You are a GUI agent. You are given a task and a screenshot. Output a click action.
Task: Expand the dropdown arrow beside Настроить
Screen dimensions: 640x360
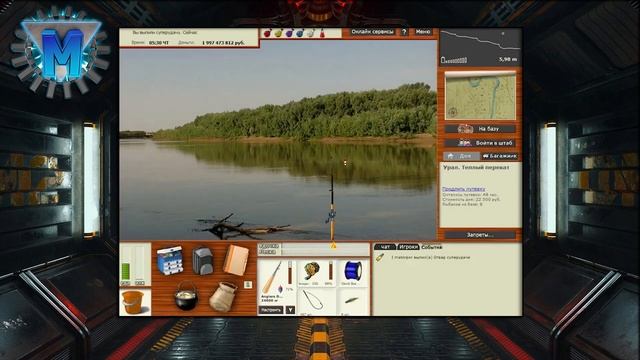pos(290,310)
